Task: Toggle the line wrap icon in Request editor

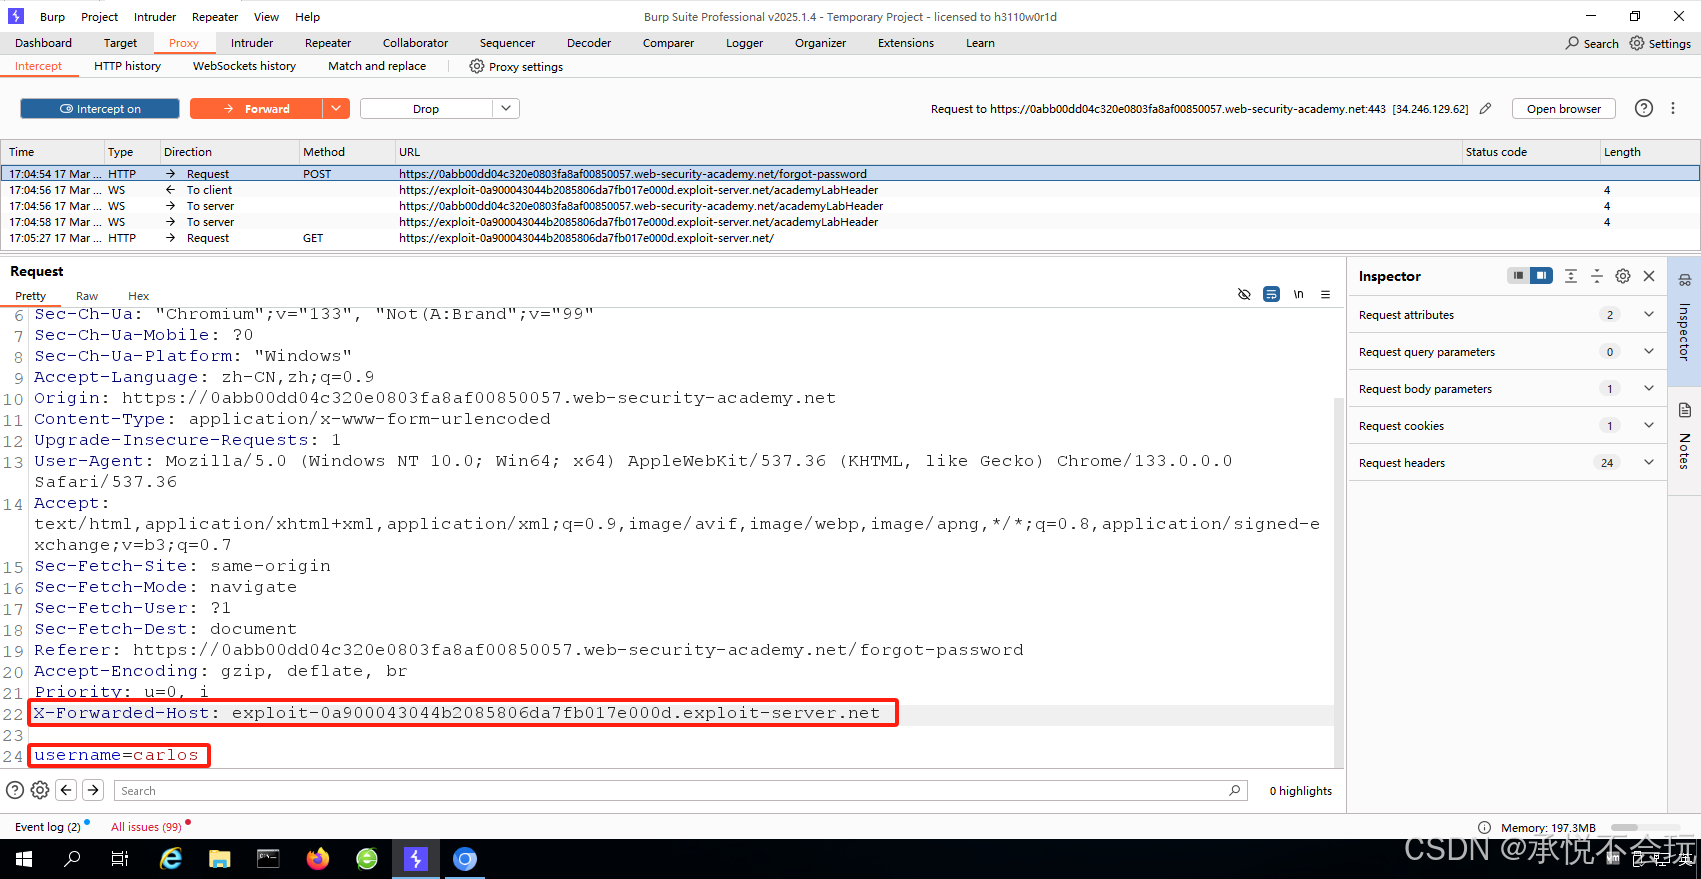Action: pyautogui.click(x=1271, y=294)
